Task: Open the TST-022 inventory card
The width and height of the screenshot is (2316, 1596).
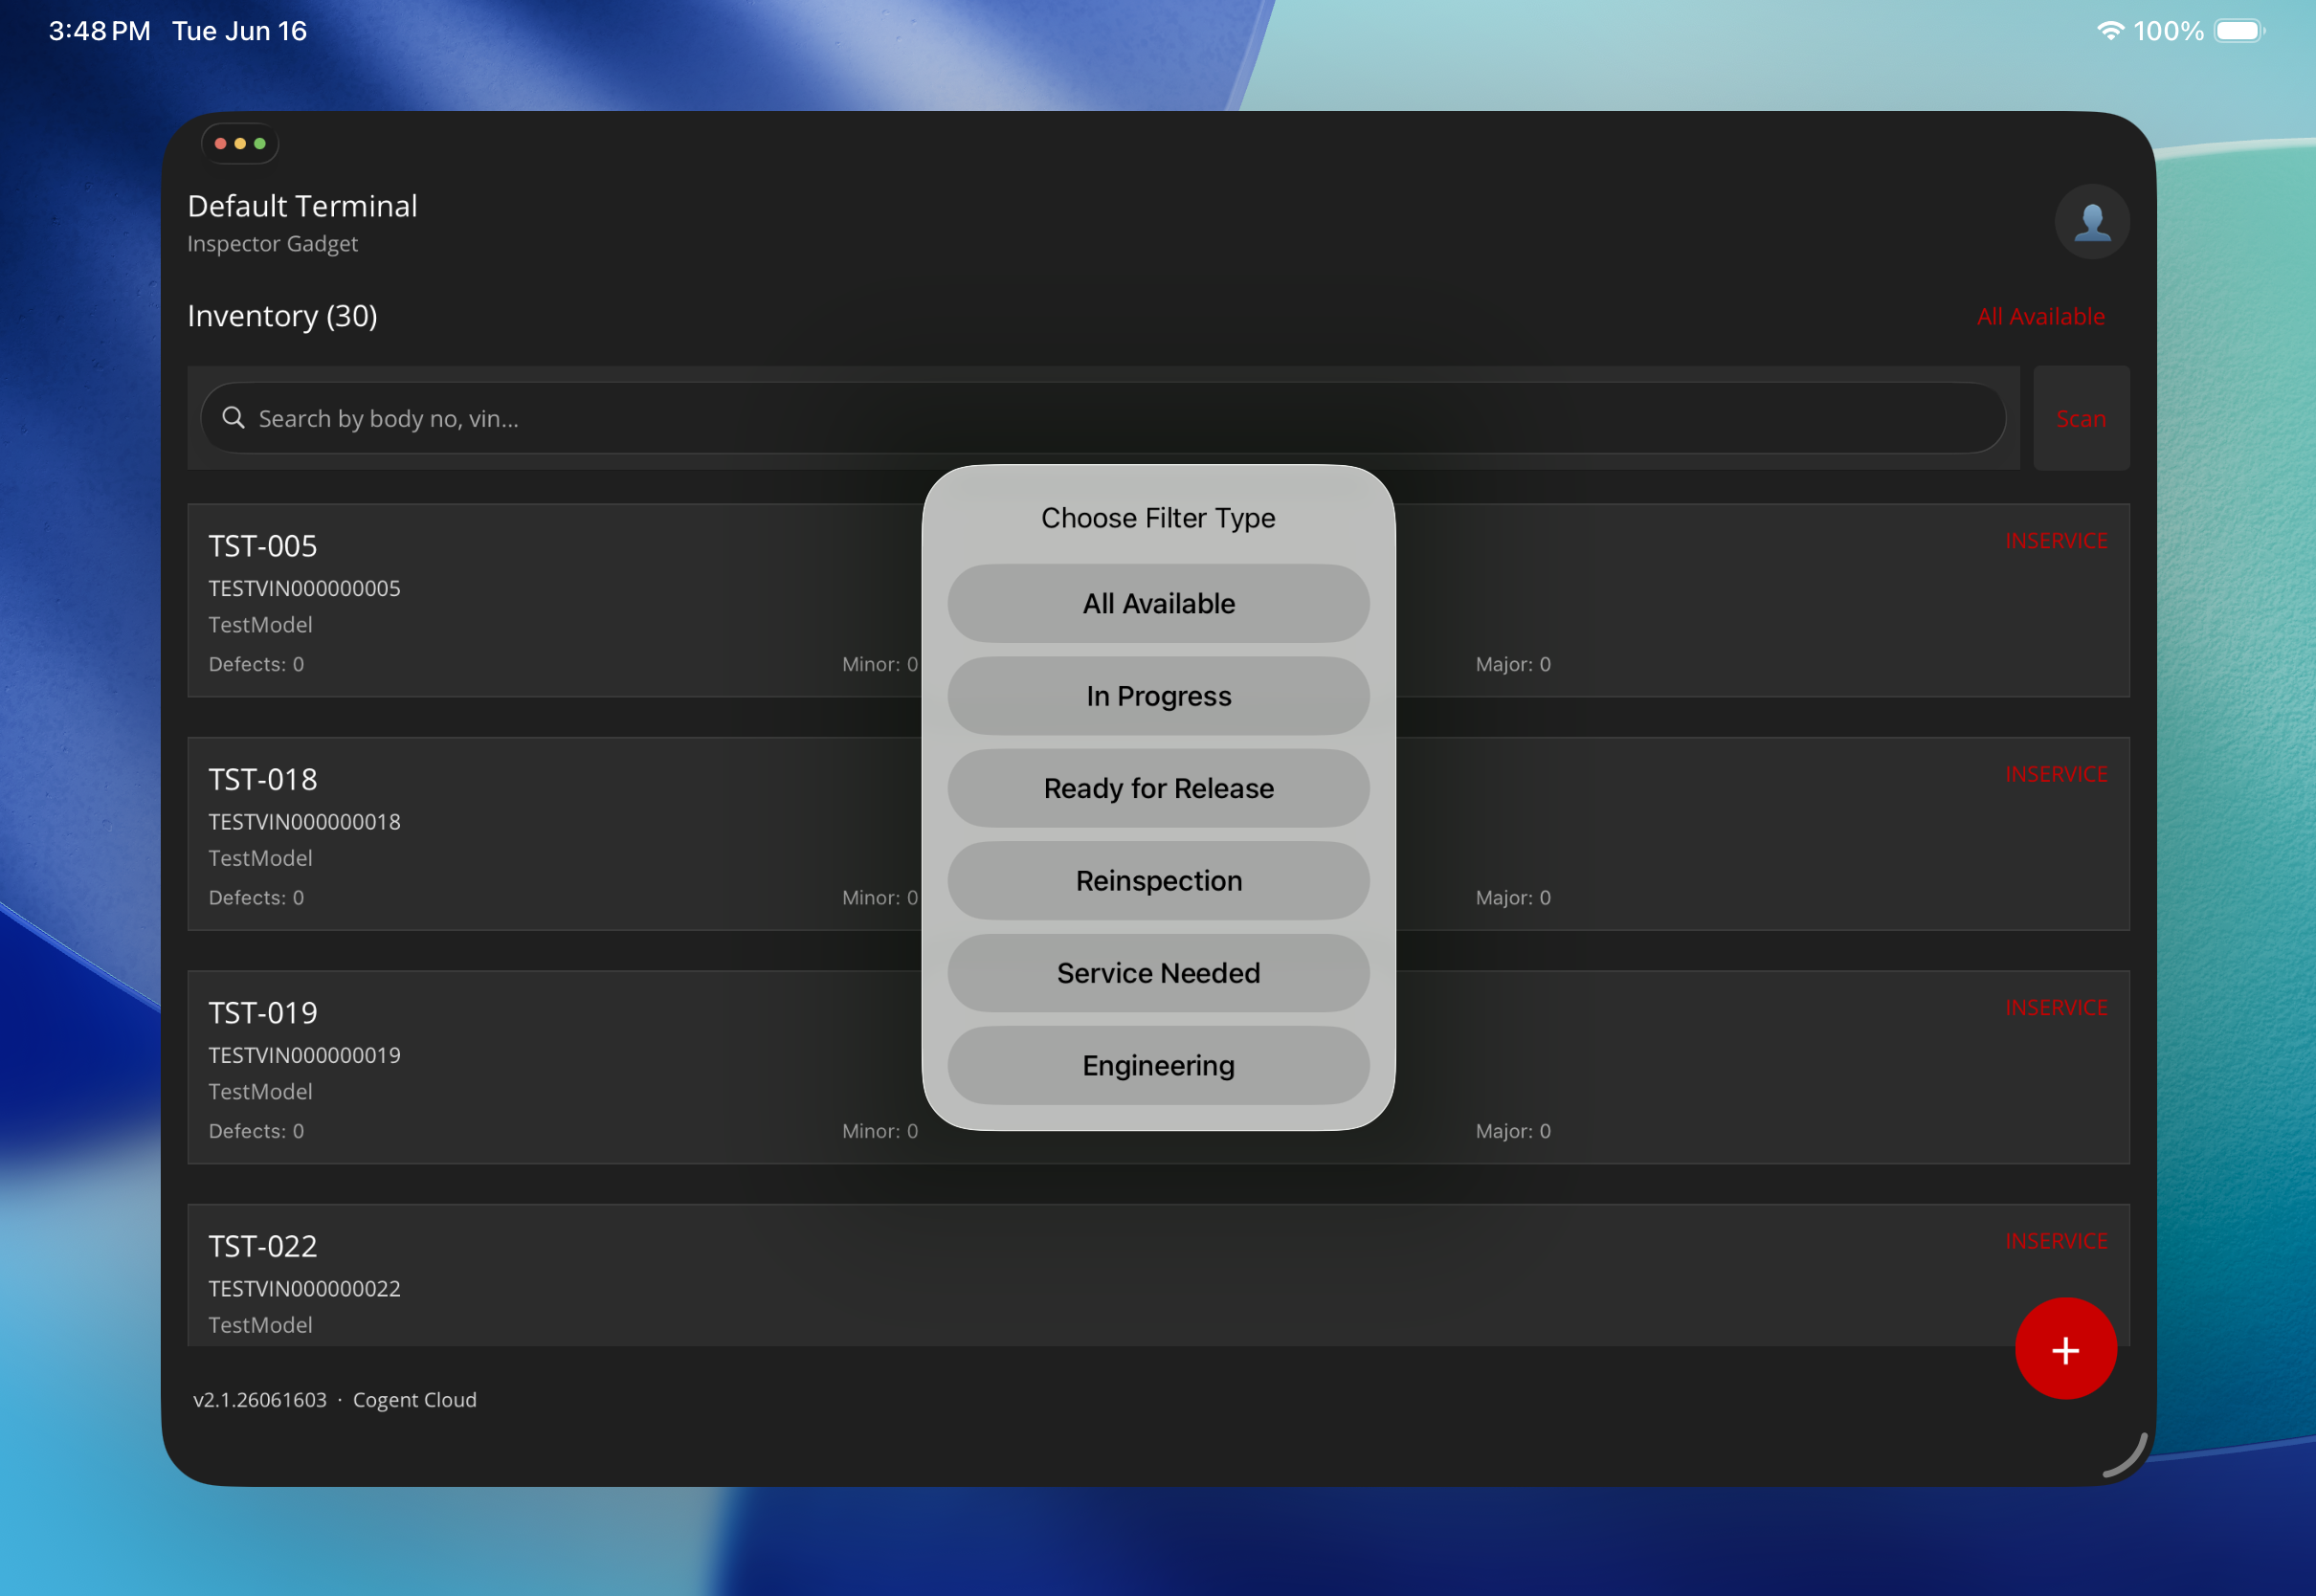Action: click(1158, 1275)
